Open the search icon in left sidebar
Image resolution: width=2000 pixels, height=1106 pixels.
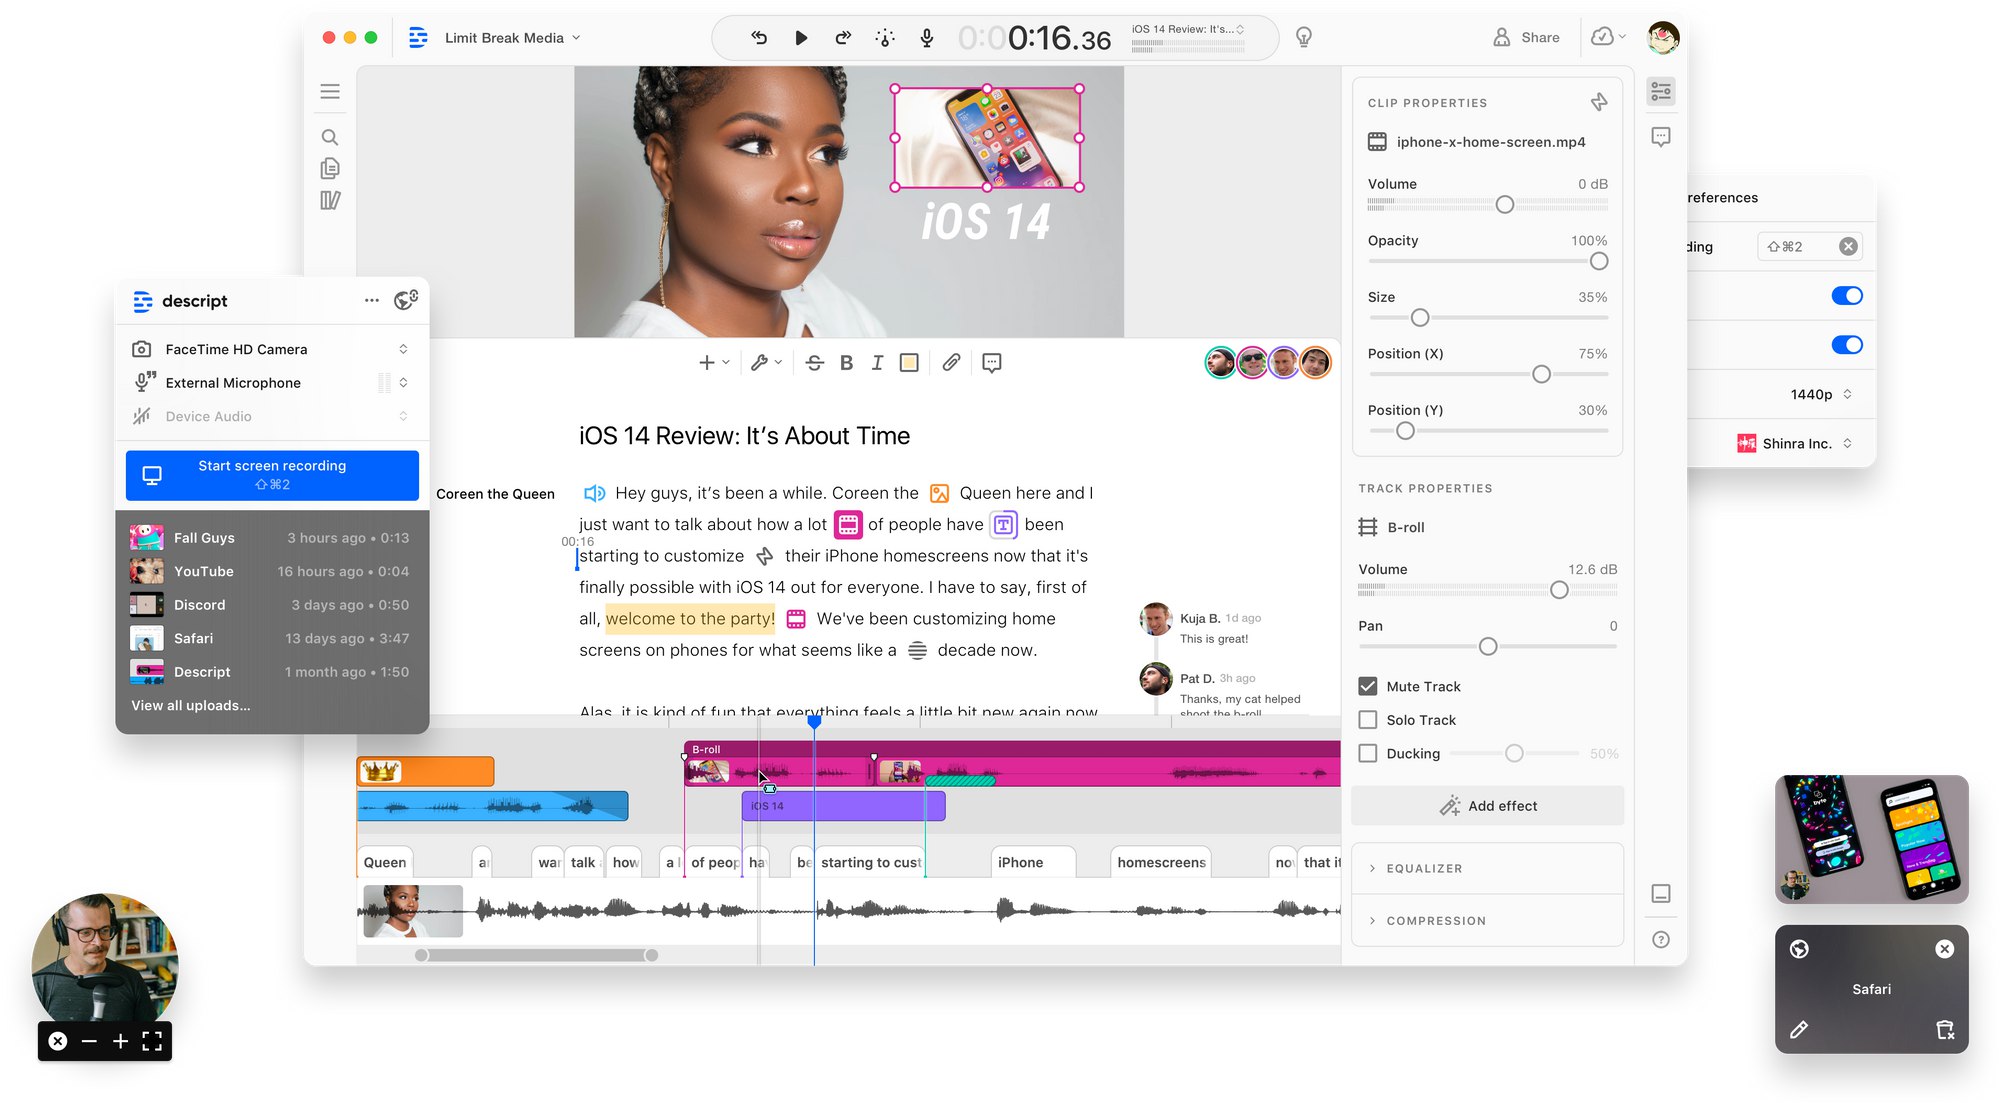tap(330, 137)
